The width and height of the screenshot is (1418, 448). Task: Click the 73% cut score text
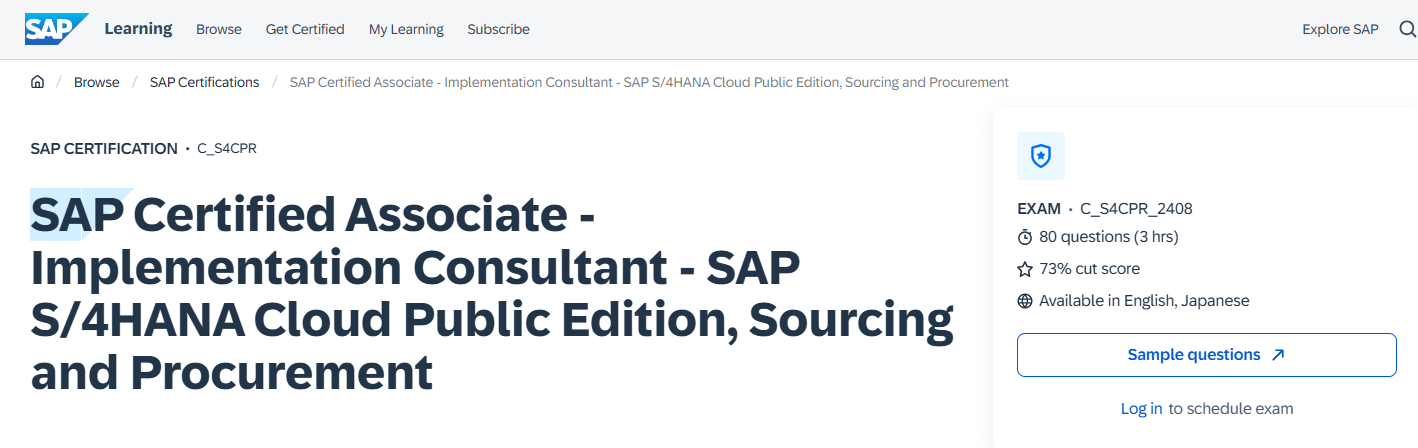[1089, 269]
